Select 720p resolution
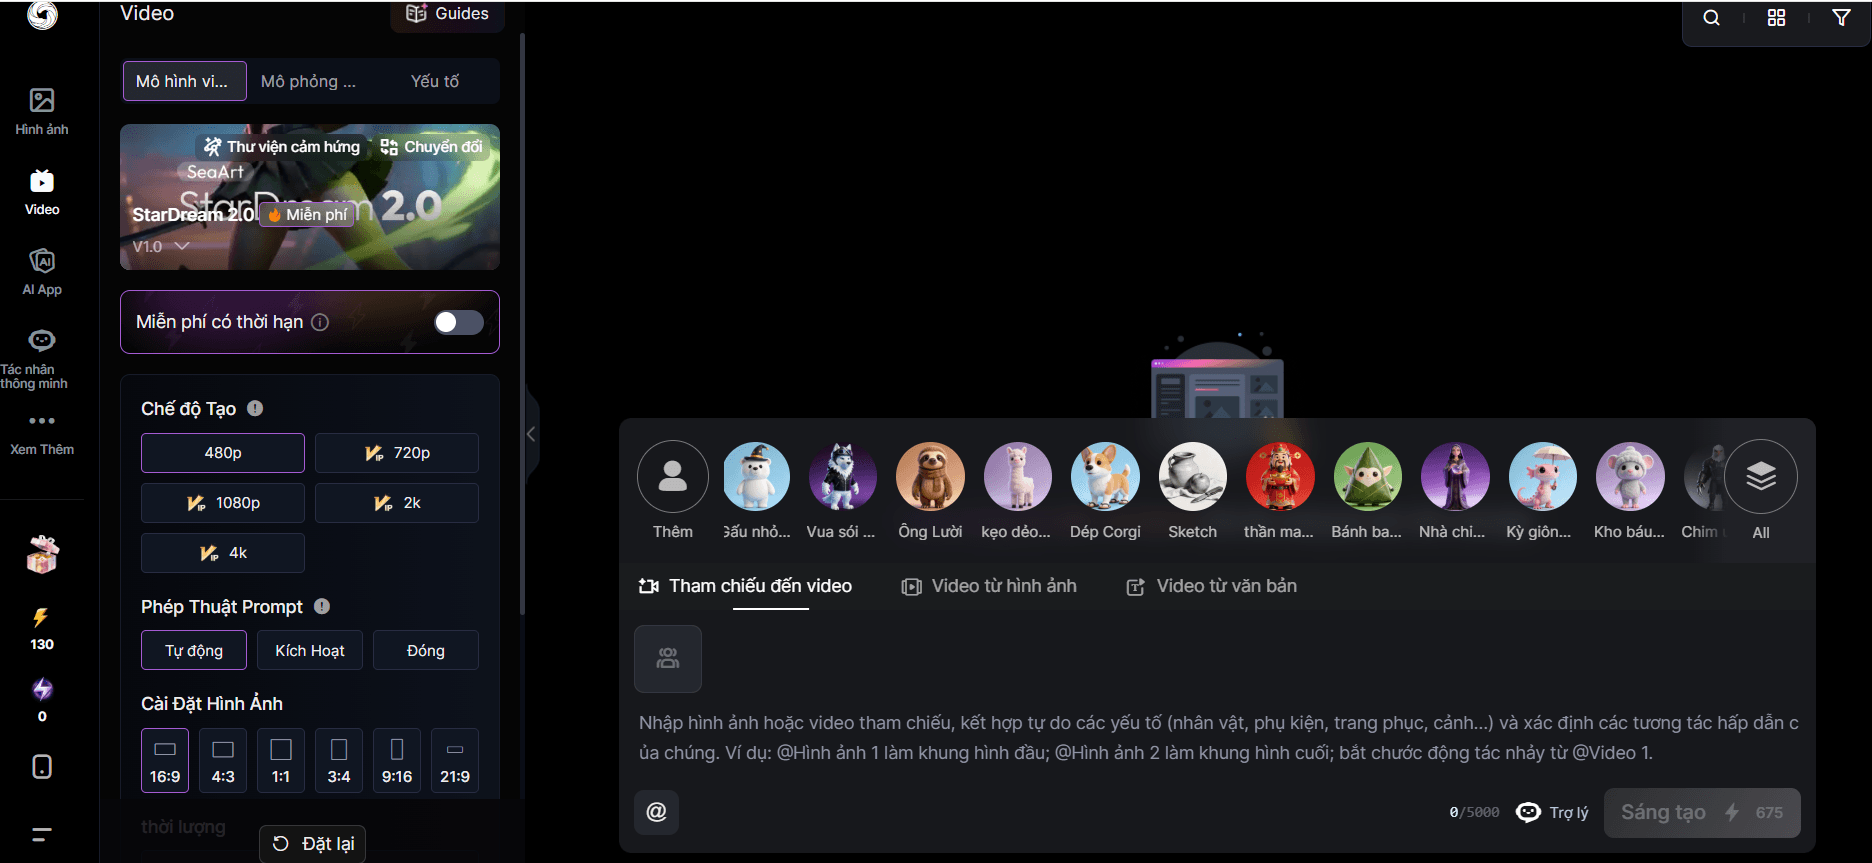 coord(397,453)
